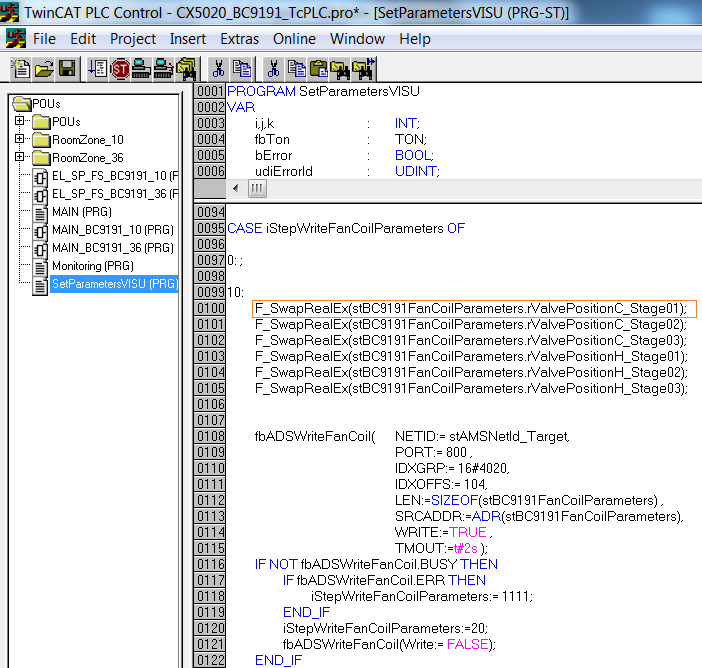Click the 'fbADSWriteFanCoil(' call start
Screen dimensions: 702x668
[315, 437]
